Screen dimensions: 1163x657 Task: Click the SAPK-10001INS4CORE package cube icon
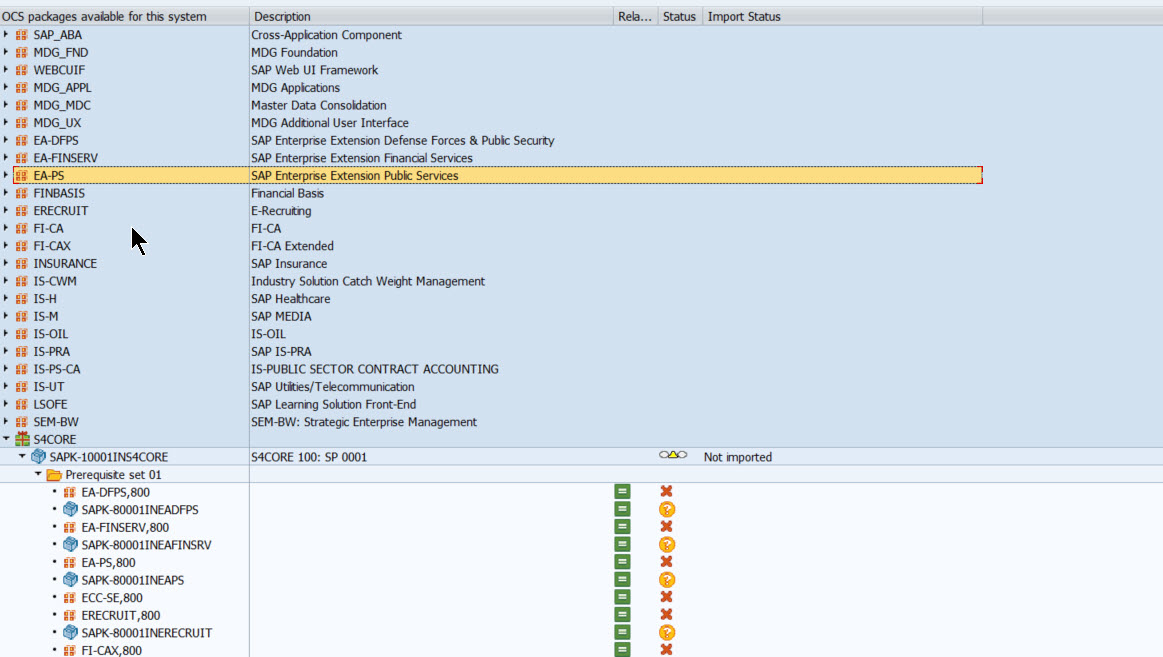click(38, 457)
